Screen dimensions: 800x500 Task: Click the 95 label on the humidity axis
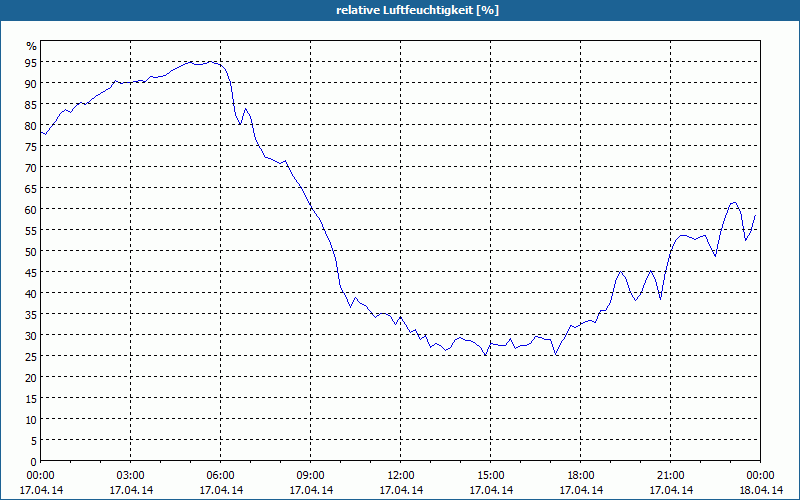(x=31, y=62)
